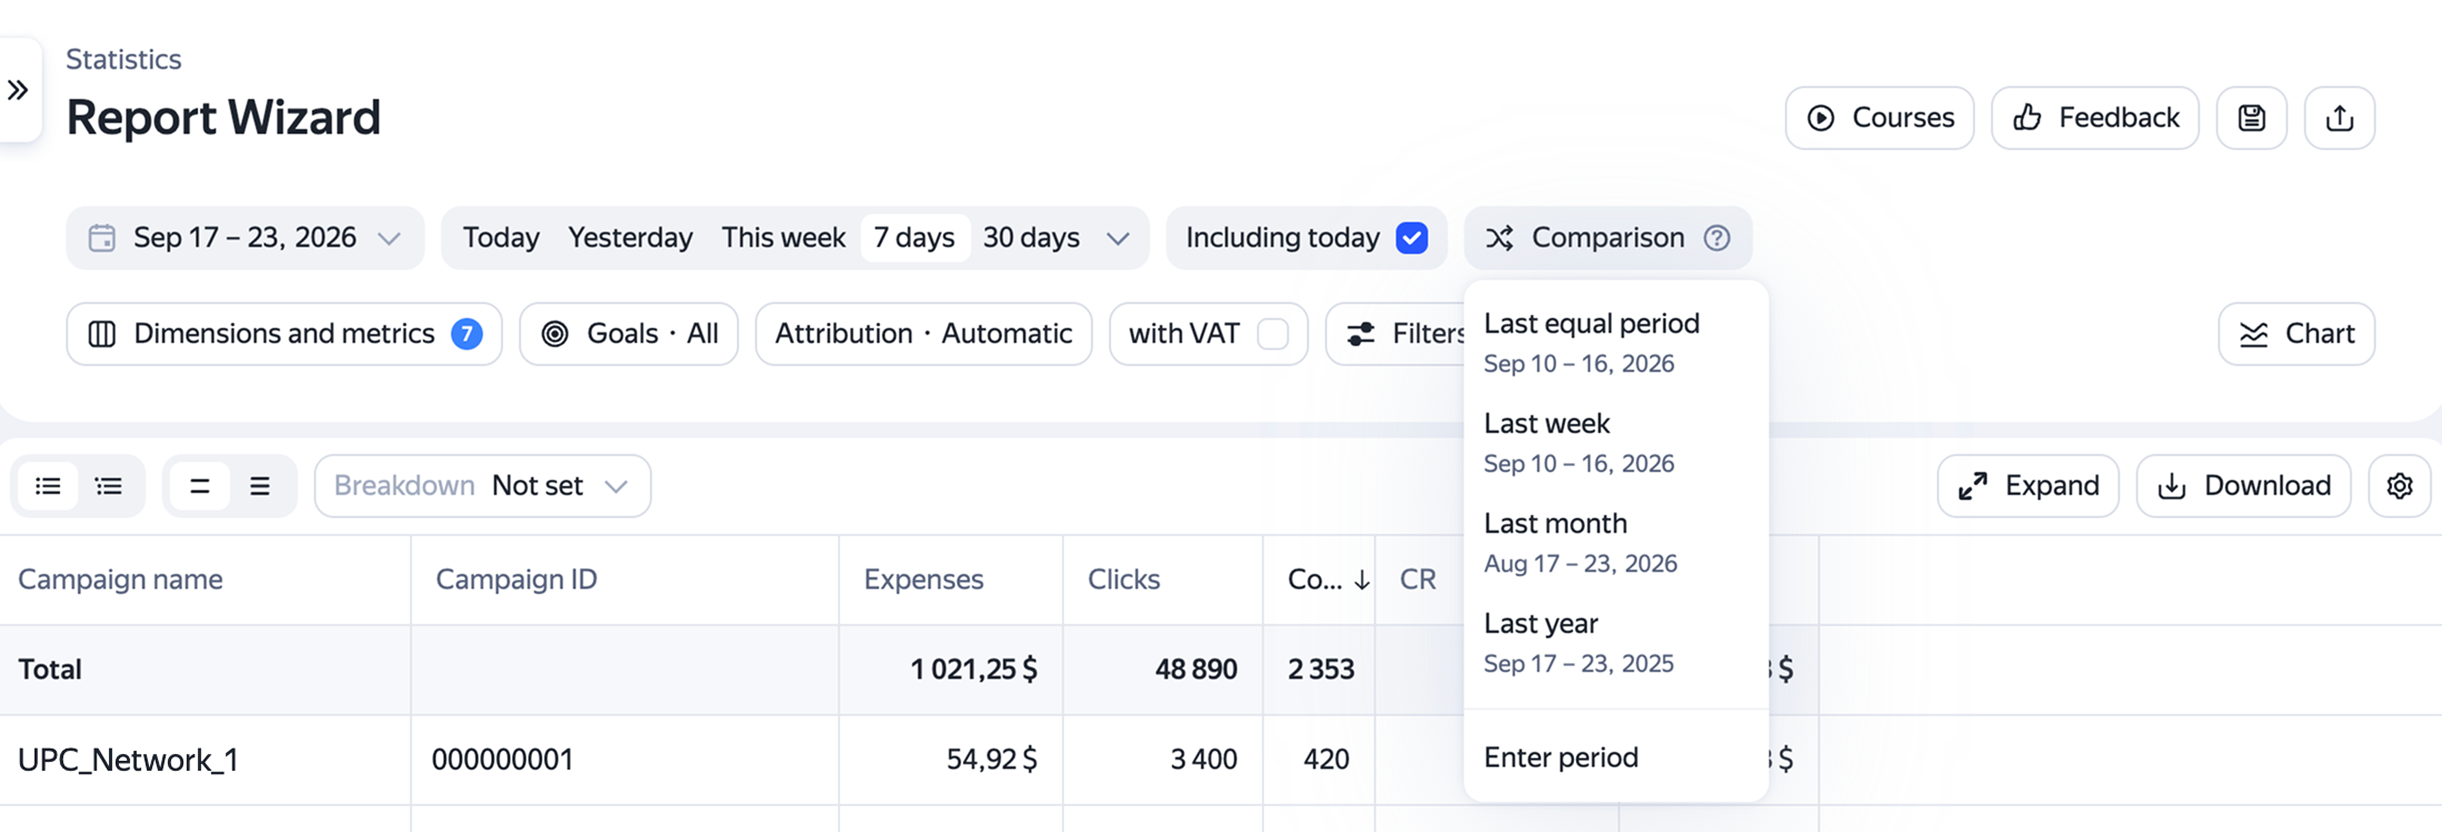2442x832 pixels.
Task: Click the Feedback button
Action: click(2095, 118)
